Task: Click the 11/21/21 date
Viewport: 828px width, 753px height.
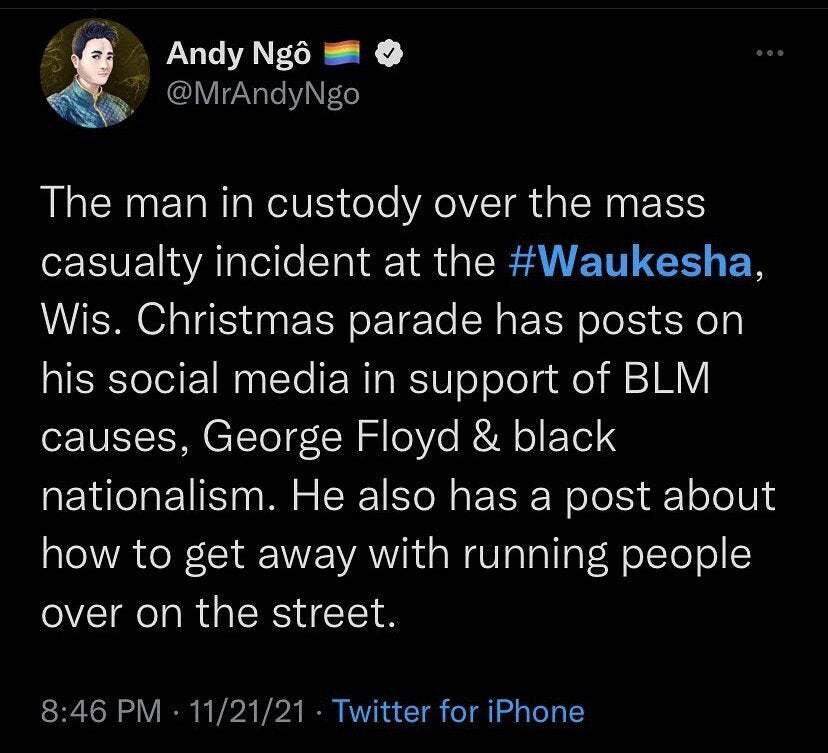Action: (245, 711)
